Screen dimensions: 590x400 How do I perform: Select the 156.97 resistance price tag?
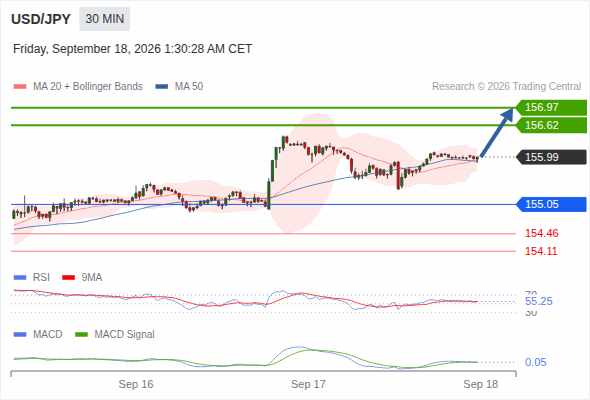pos(551,107)
